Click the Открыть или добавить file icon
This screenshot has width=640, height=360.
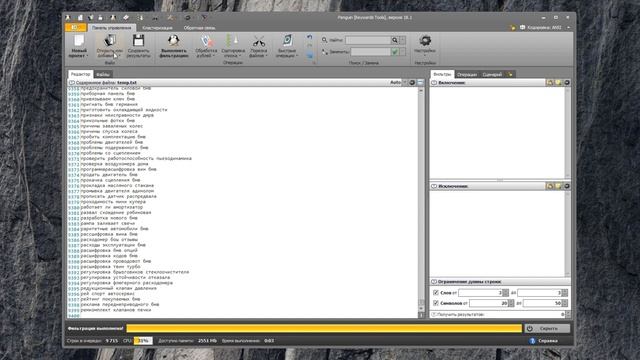click(x=109, y=40)
